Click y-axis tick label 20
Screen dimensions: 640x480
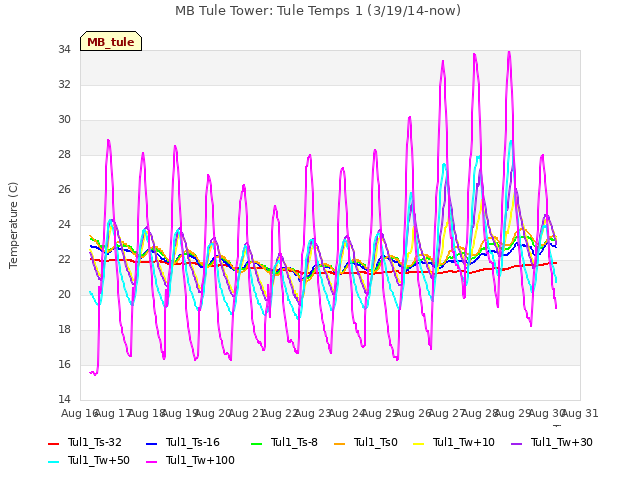[64, 295]
